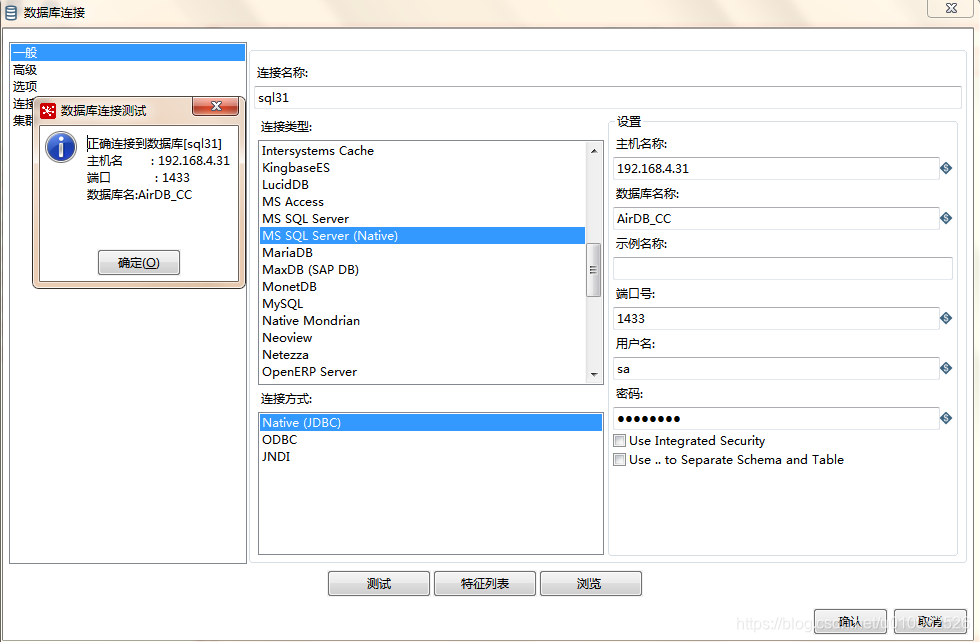Choose ODBC access method
980x642 pixels.
tap(431, 439)
